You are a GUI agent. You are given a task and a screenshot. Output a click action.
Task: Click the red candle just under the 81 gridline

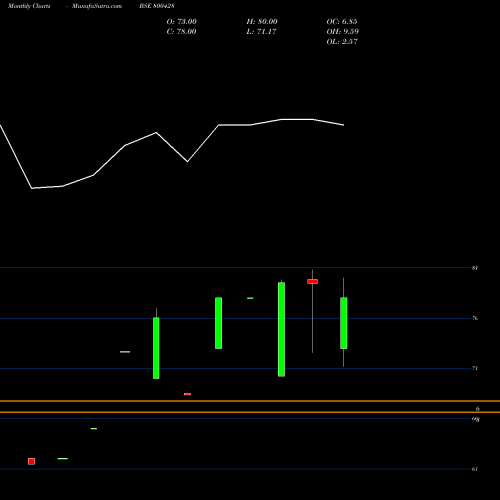click(x=313, y=281)
